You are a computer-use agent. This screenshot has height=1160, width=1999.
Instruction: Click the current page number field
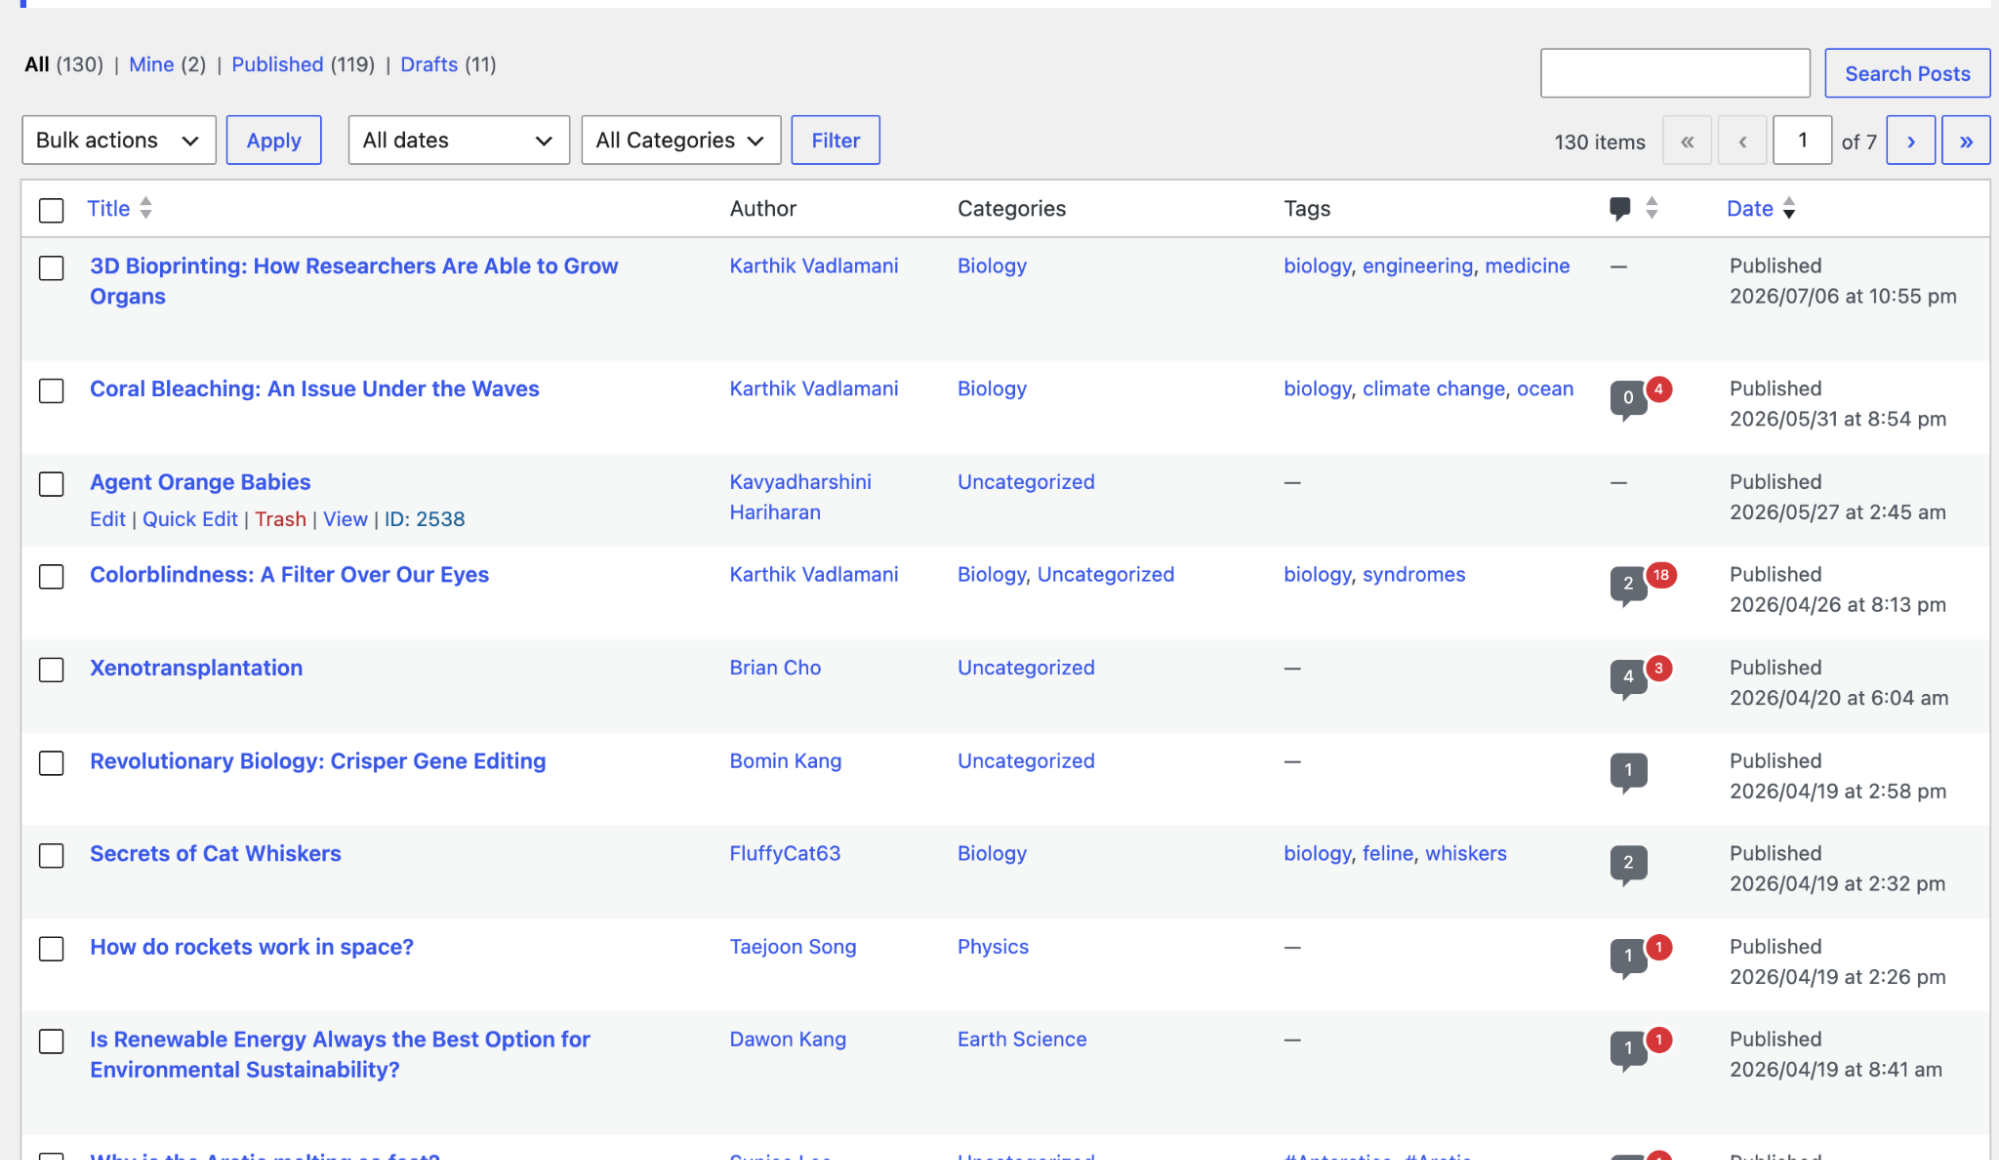coord(1802,140)
